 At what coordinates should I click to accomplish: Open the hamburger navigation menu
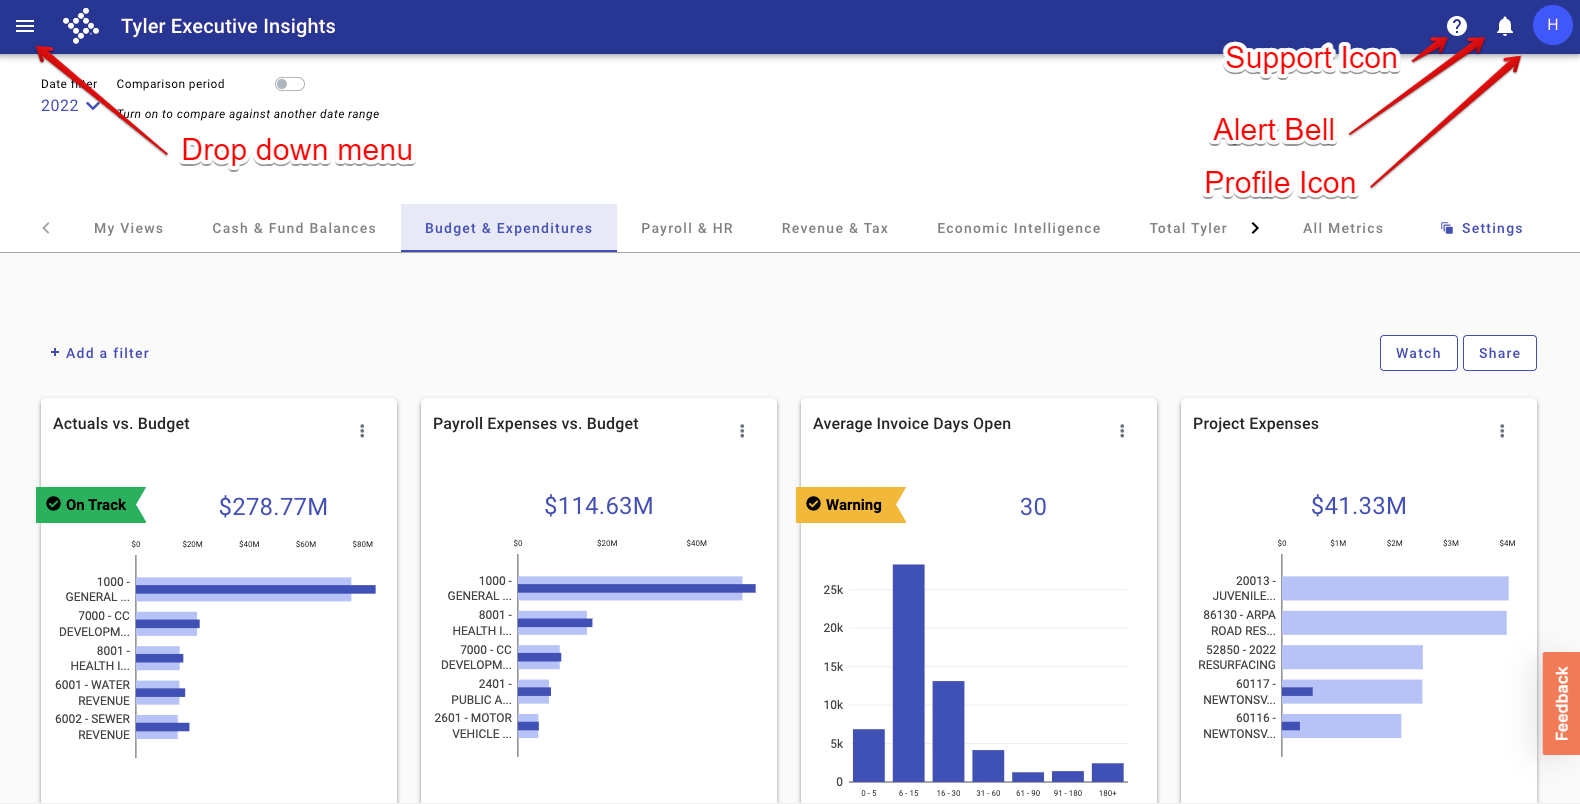pyautogui.click(x=25, y=26)
